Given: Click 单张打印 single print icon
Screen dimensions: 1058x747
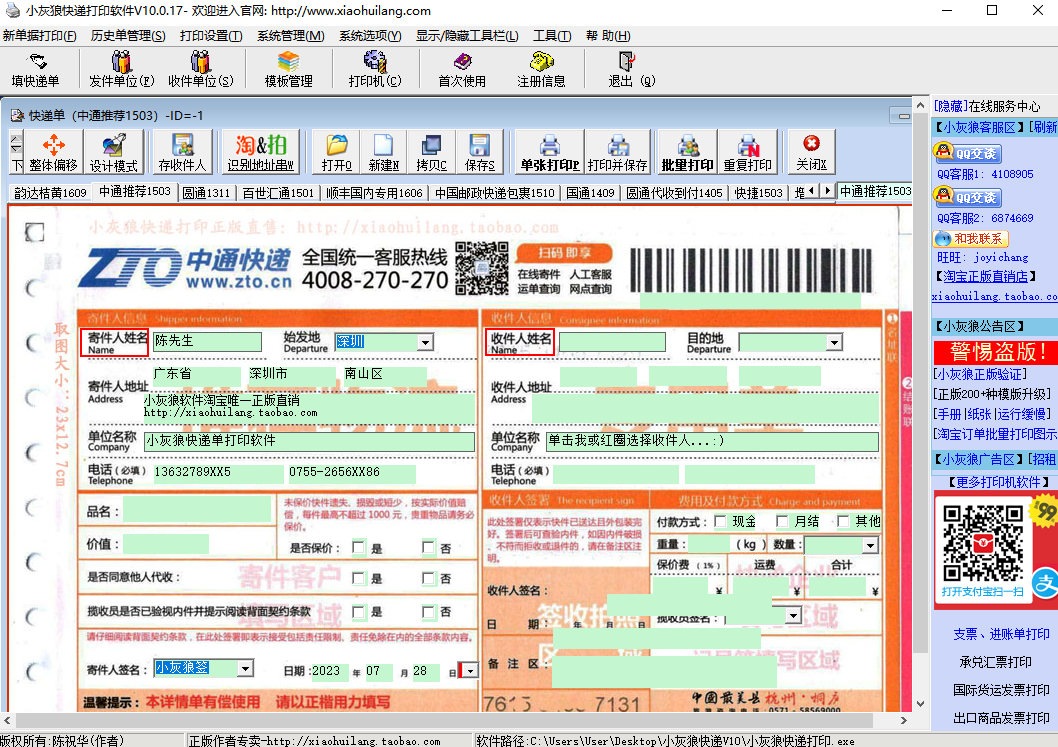Looking at the screenshot, I should (x=550, y=153).
